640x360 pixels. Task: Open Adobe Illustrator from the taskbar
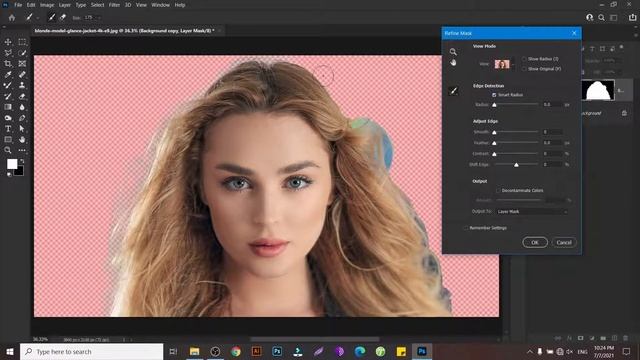coord(256,351)
